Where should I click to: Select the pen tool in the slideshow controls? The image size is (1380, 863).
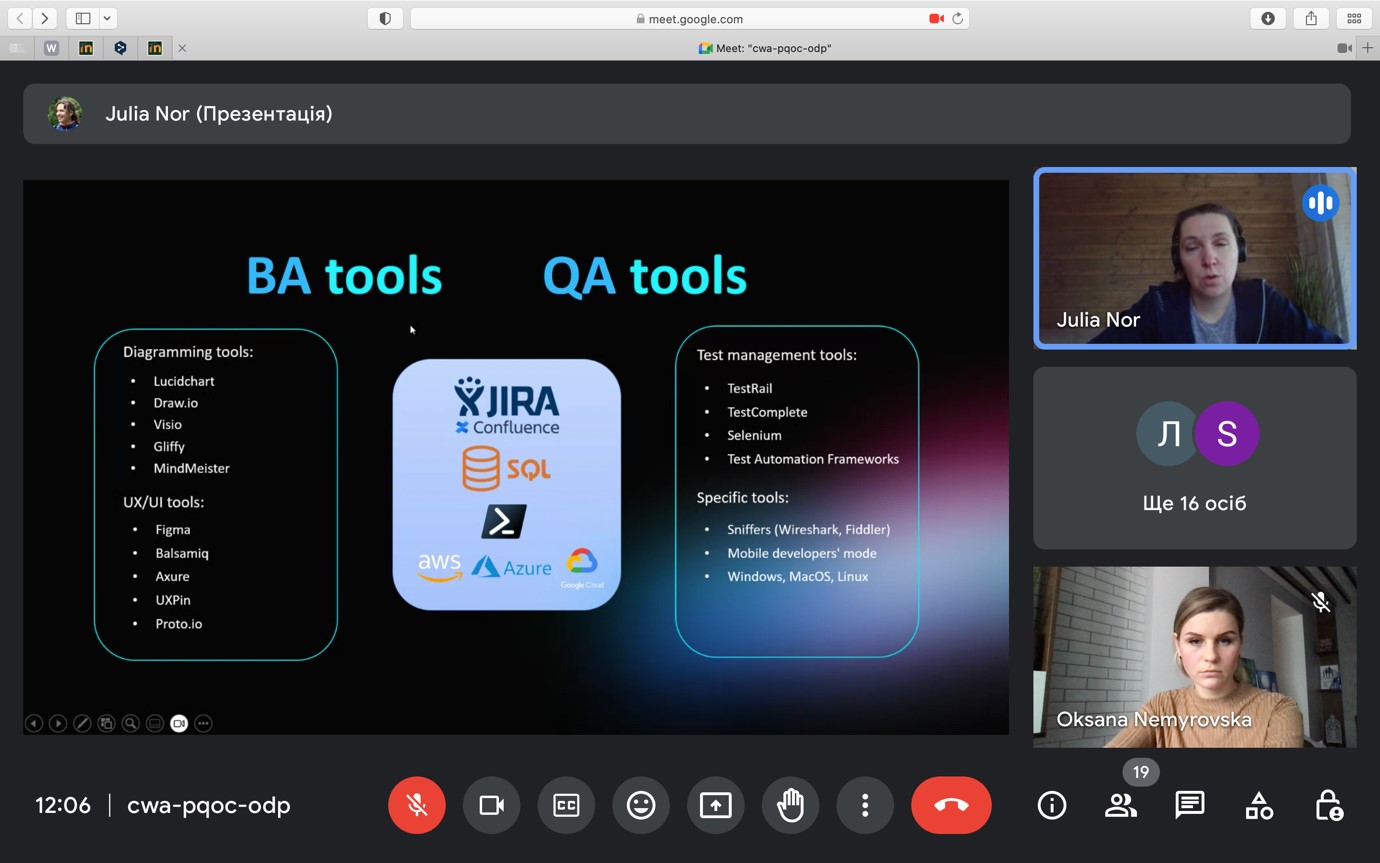tap(82, 723)
